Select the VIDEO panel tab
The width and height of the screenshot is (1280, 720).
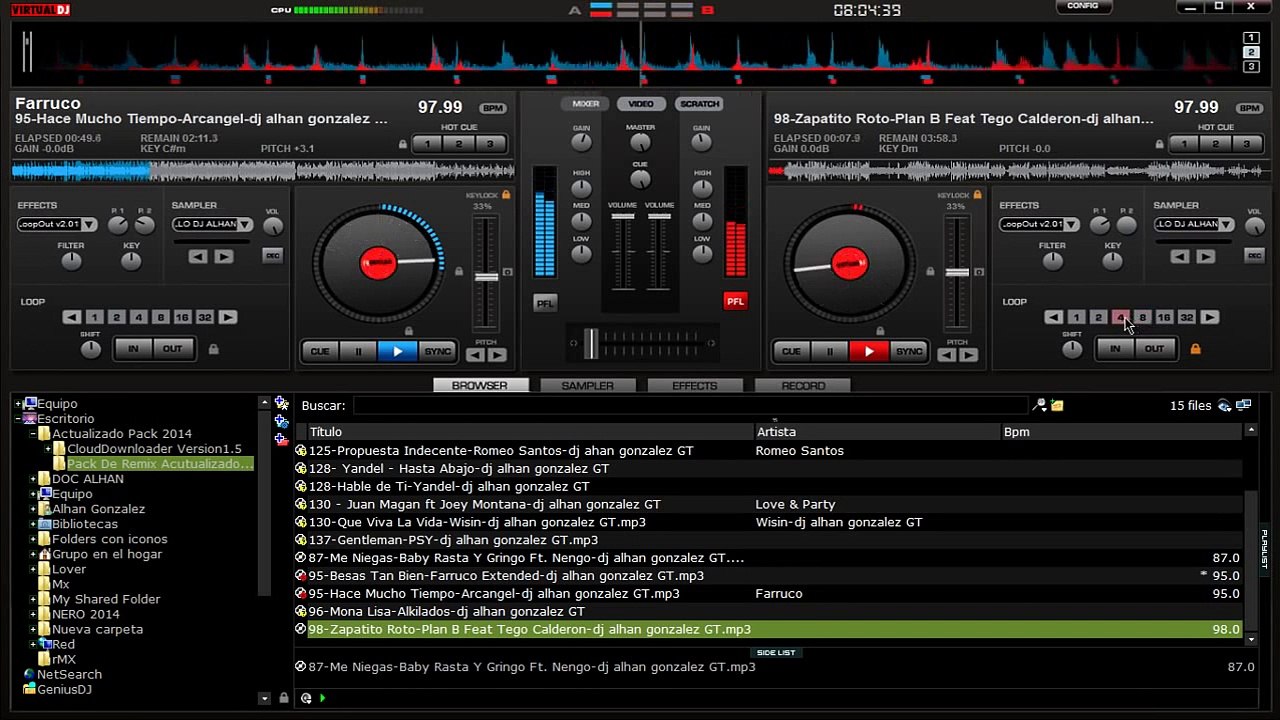click(641, 104)
